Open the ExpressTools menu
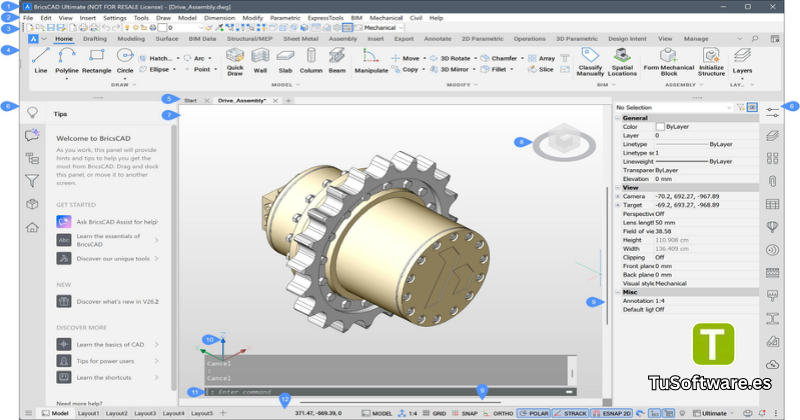 [x=325, y=18]
